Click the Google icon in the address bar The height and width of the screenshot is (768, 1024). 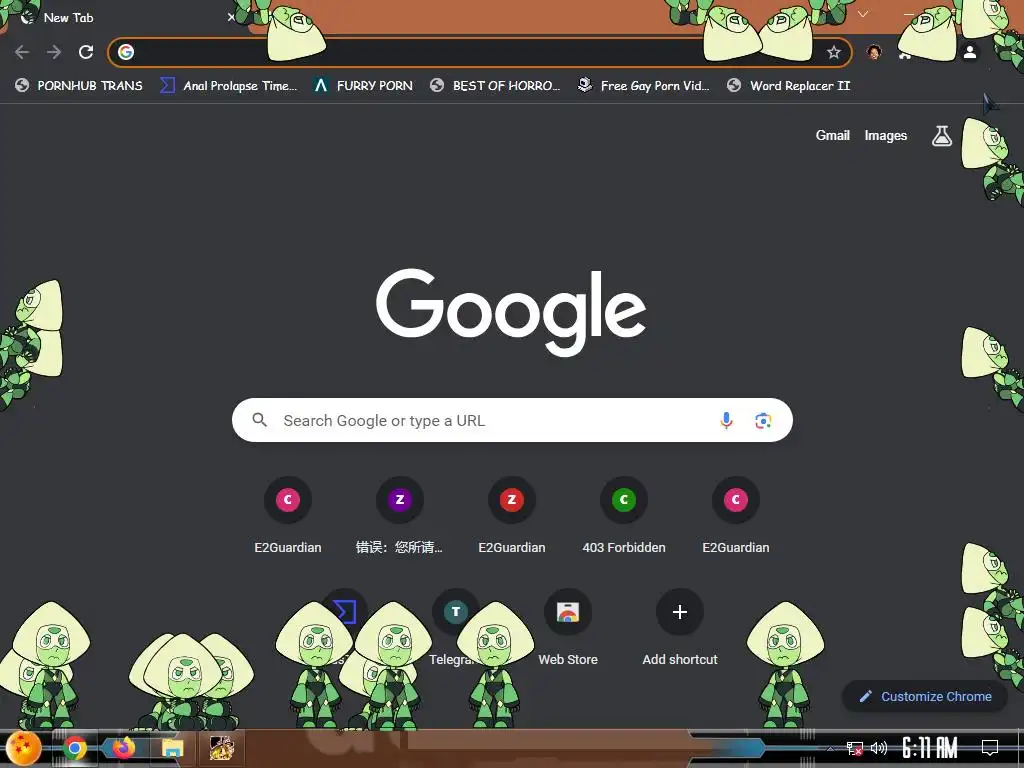pyautogui.click(x=126, y=52)
